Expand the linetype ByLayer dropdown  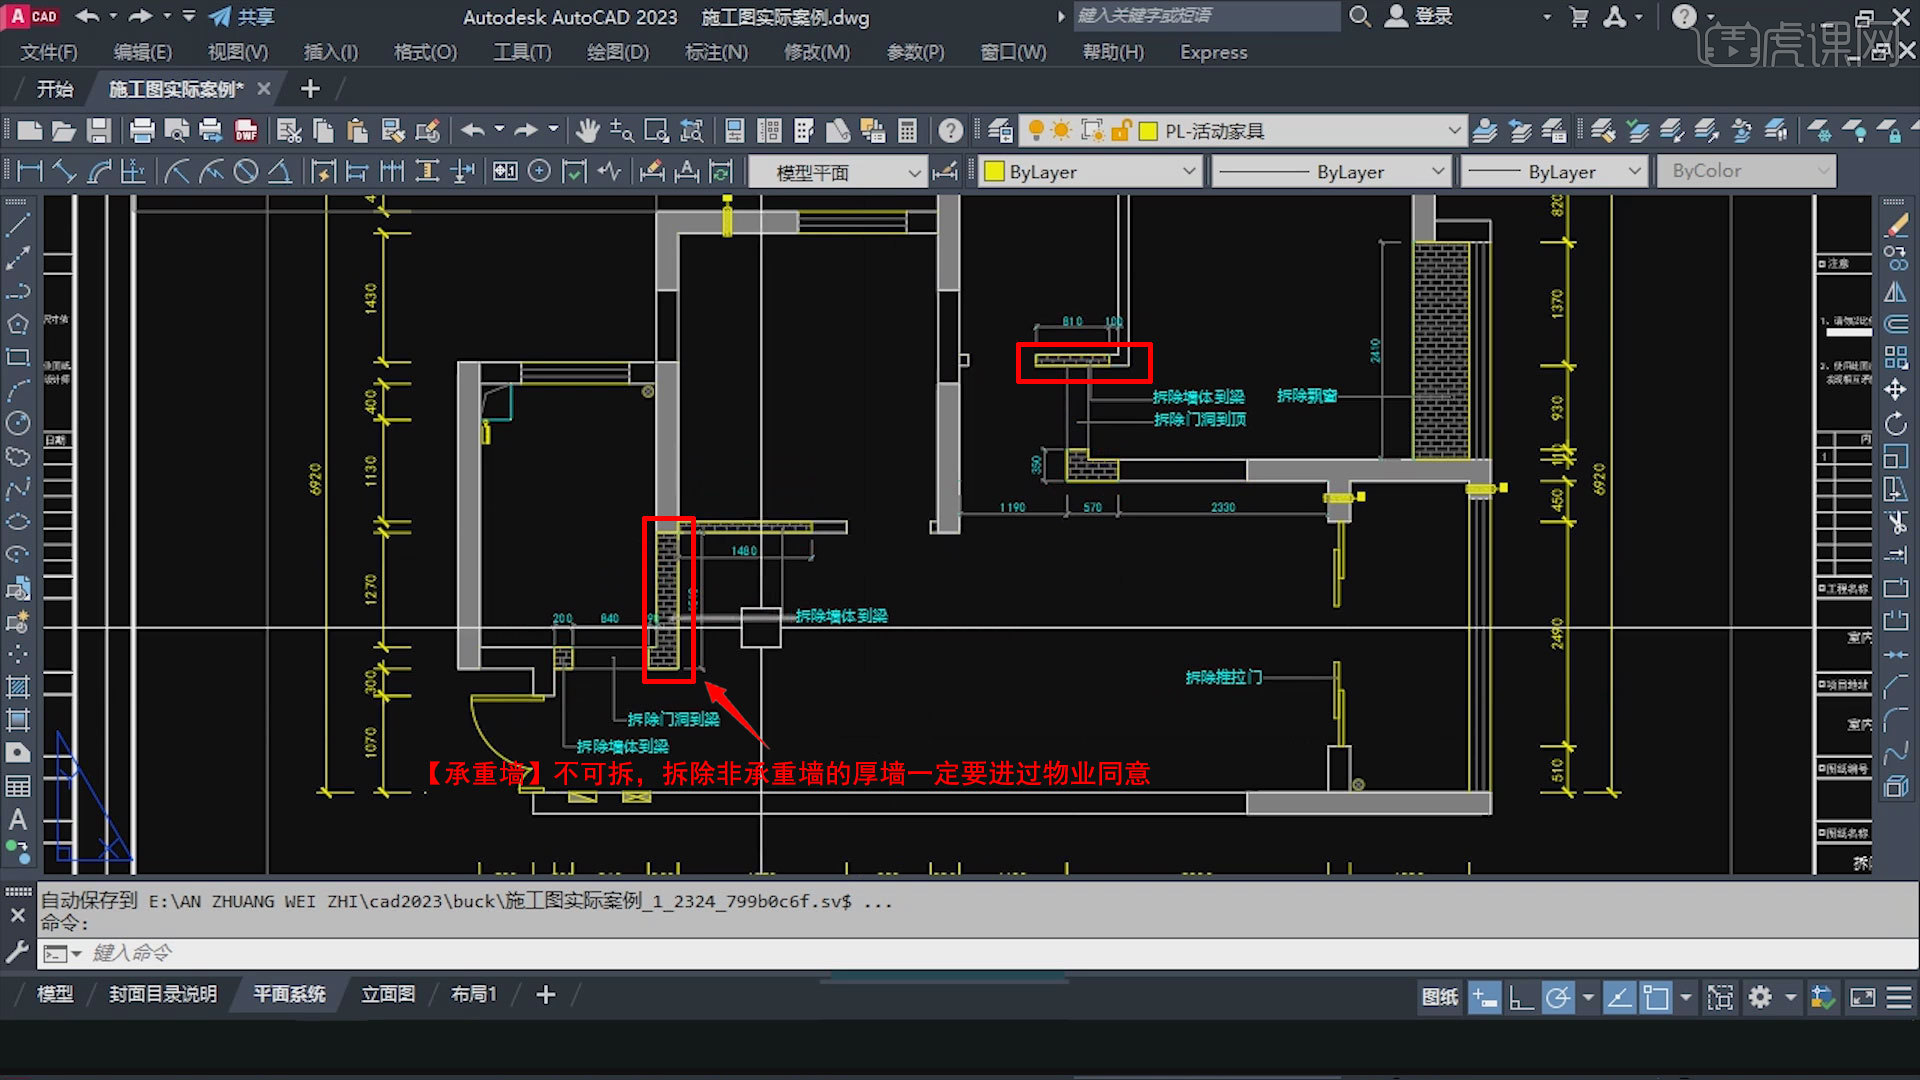1438,171
